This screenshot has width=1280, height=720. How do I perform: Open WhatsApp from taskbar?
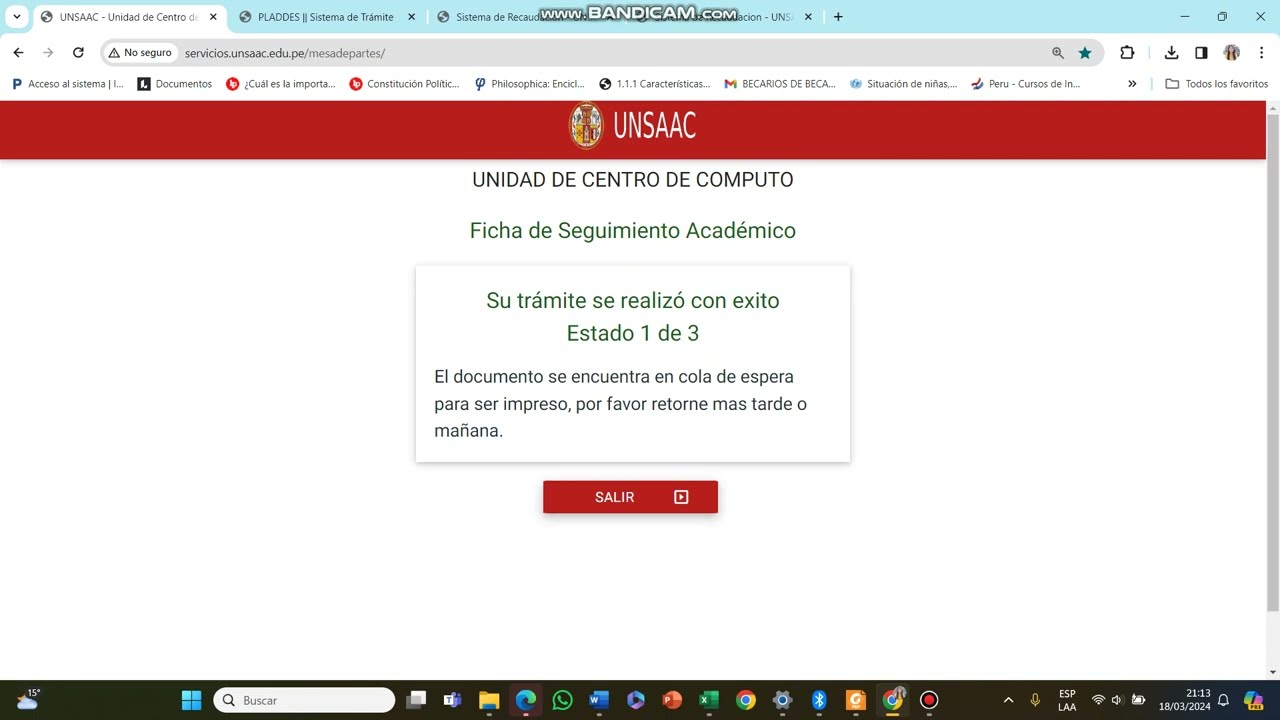tap(562, 700)
